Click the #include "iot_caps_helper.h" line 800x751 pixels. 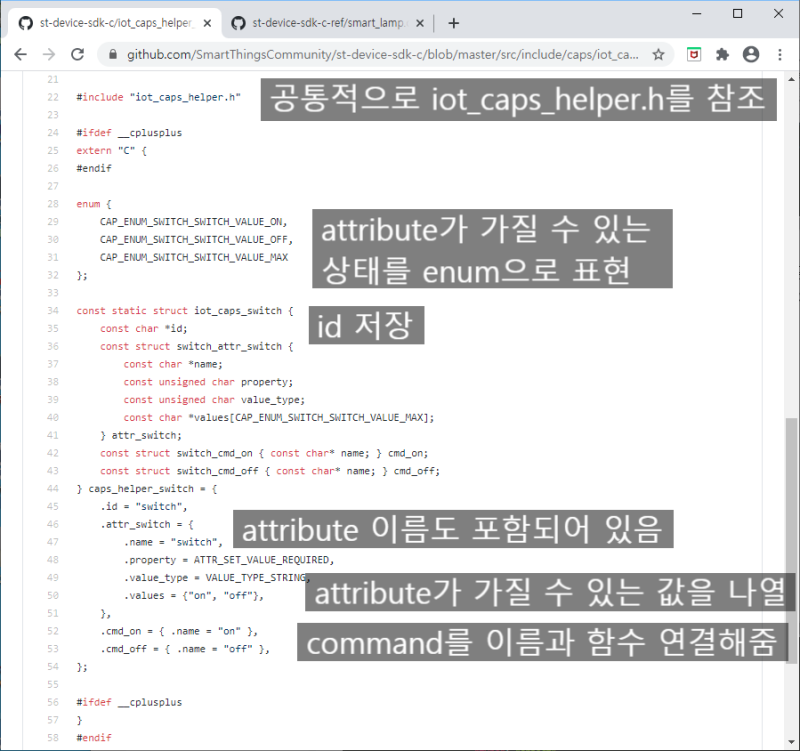point(158,97)
